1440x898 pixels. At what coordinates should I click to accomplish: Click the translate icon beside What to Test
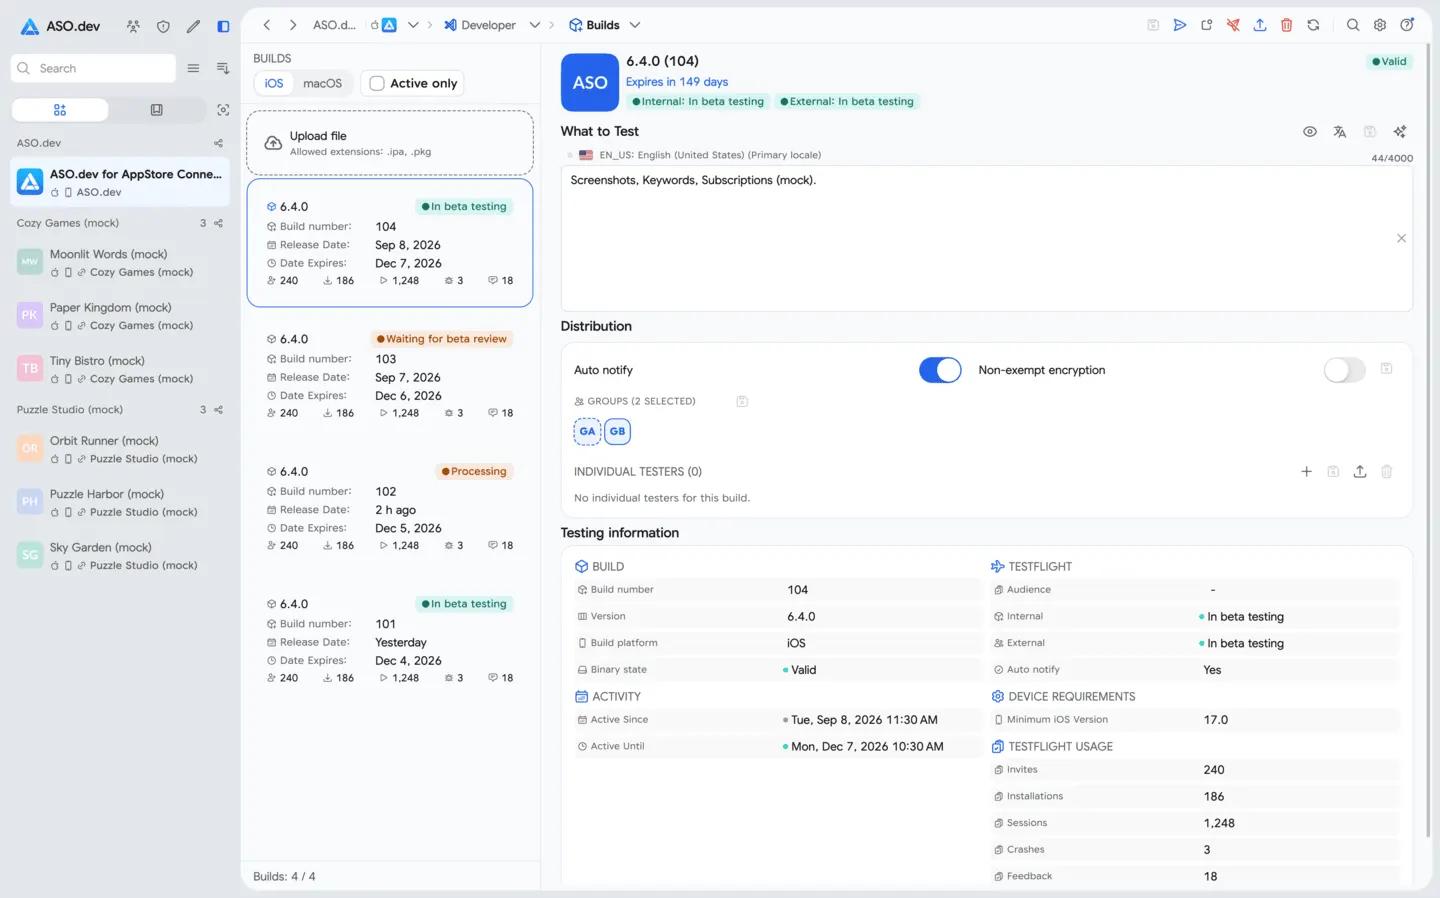[1340, 132]
